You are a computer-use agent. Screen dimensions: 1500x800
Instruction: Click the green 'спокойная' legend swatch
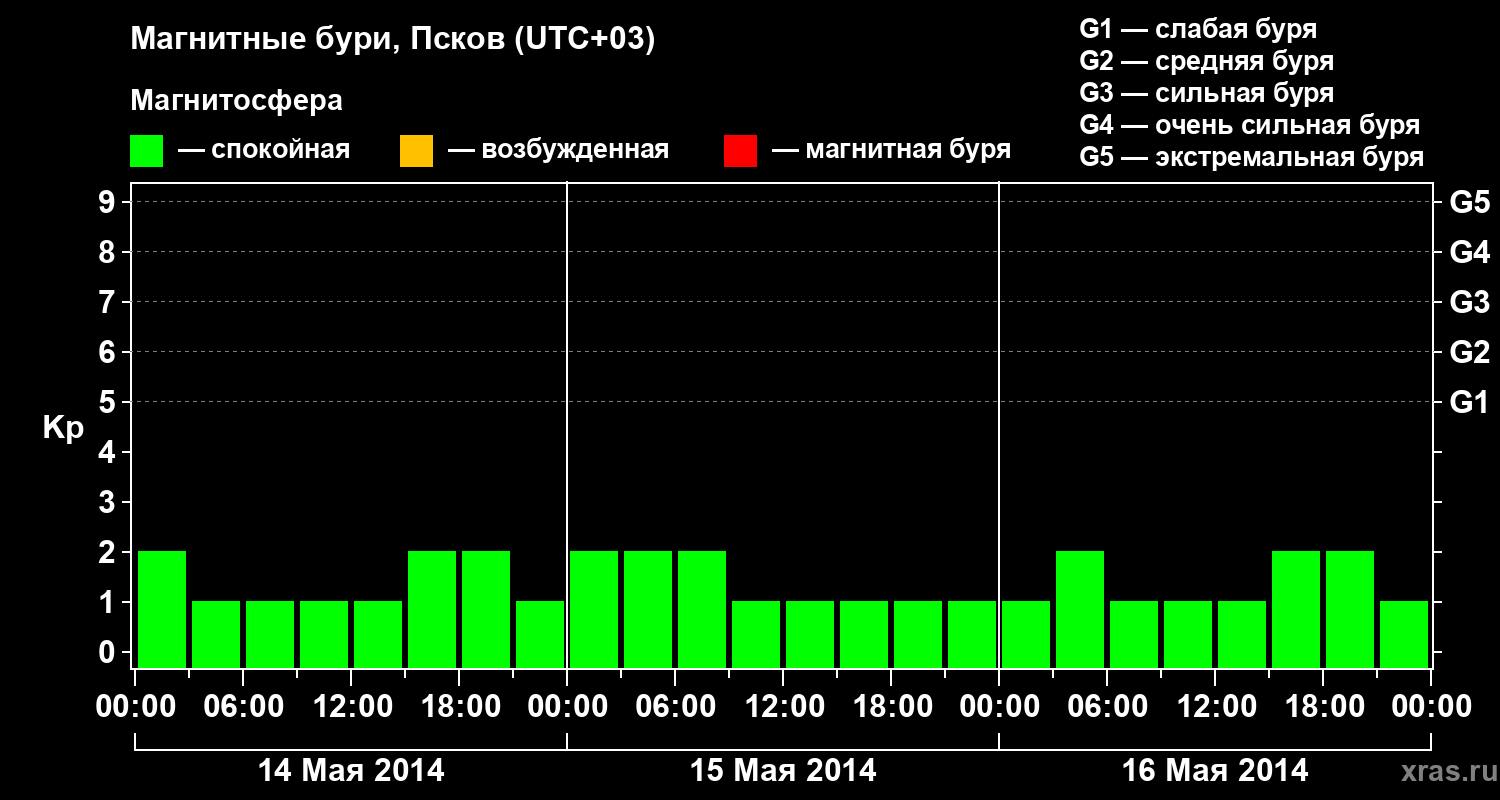coord(147,151)
